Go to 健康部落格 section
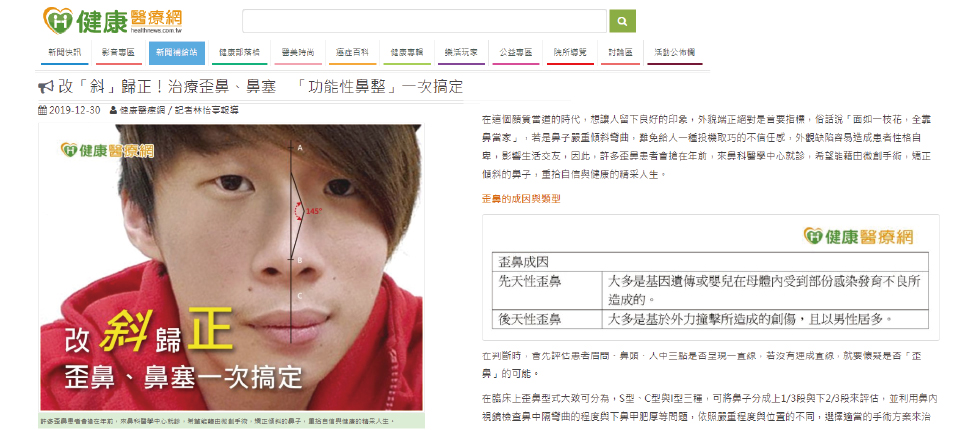The image size is (980, 430). tap(239, 52)
